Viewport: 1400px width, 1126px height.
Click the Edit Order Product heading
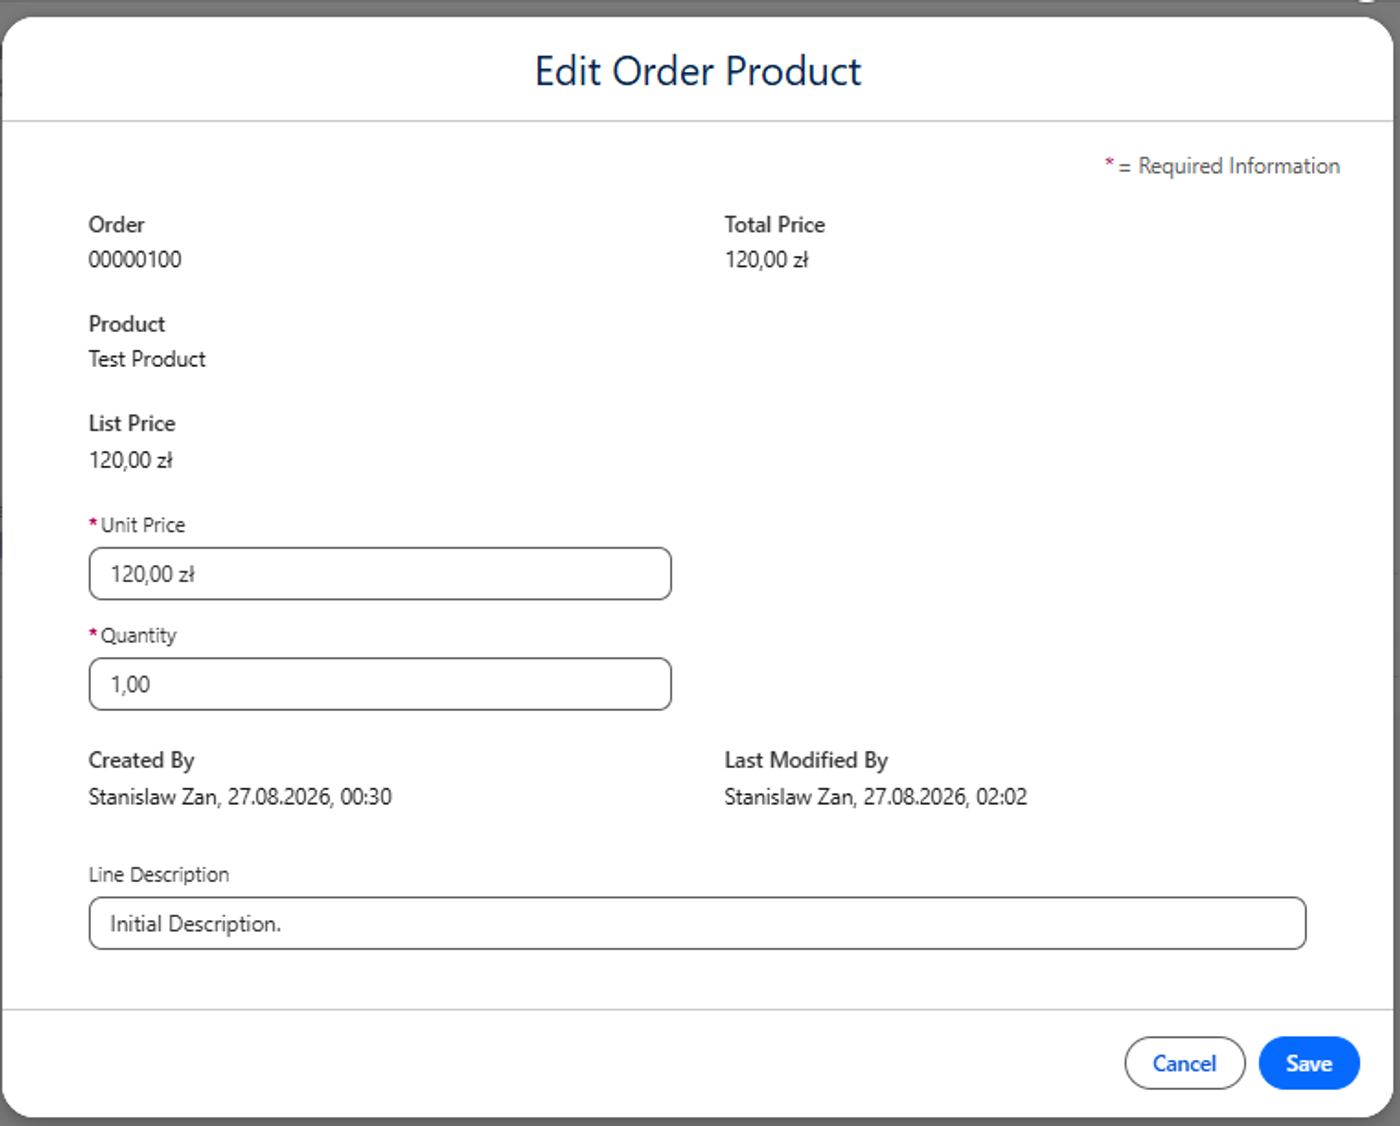point(698,71)
